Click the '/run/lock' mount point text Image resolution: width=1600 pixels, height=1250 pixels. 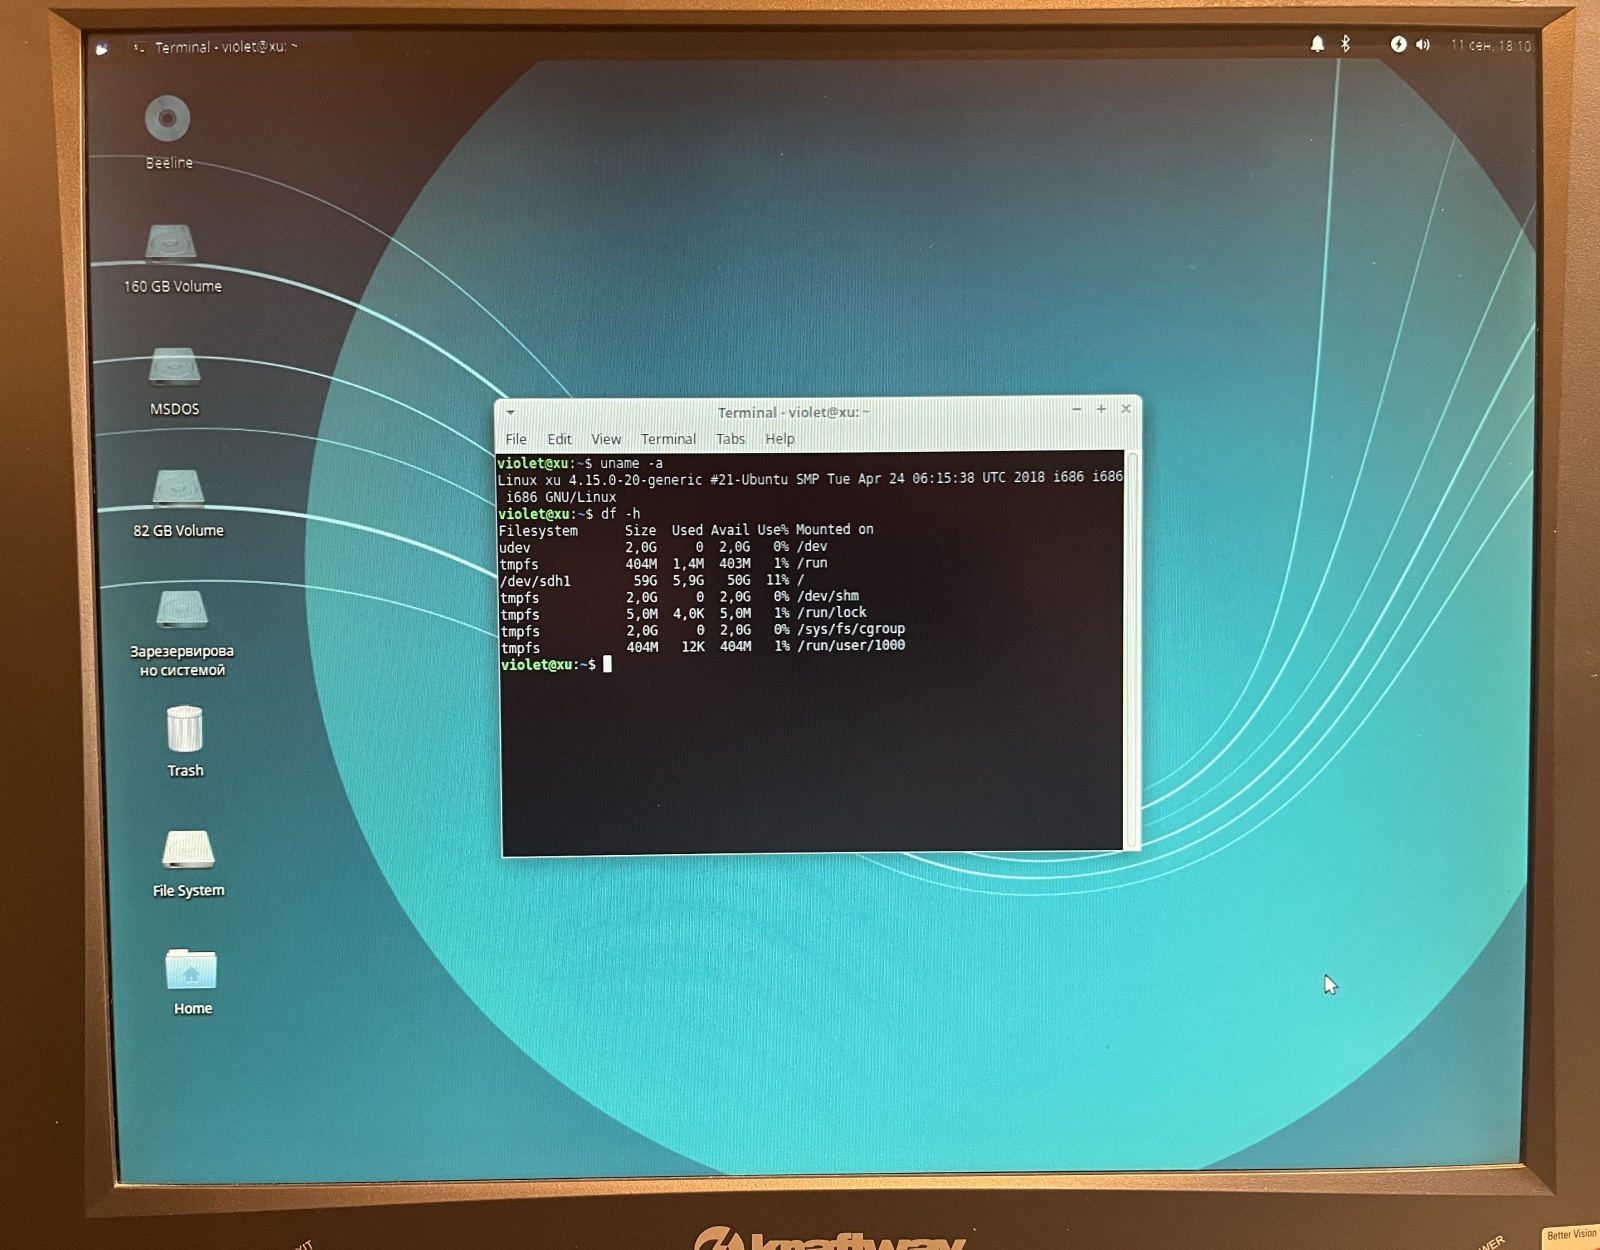pos(832,613)
